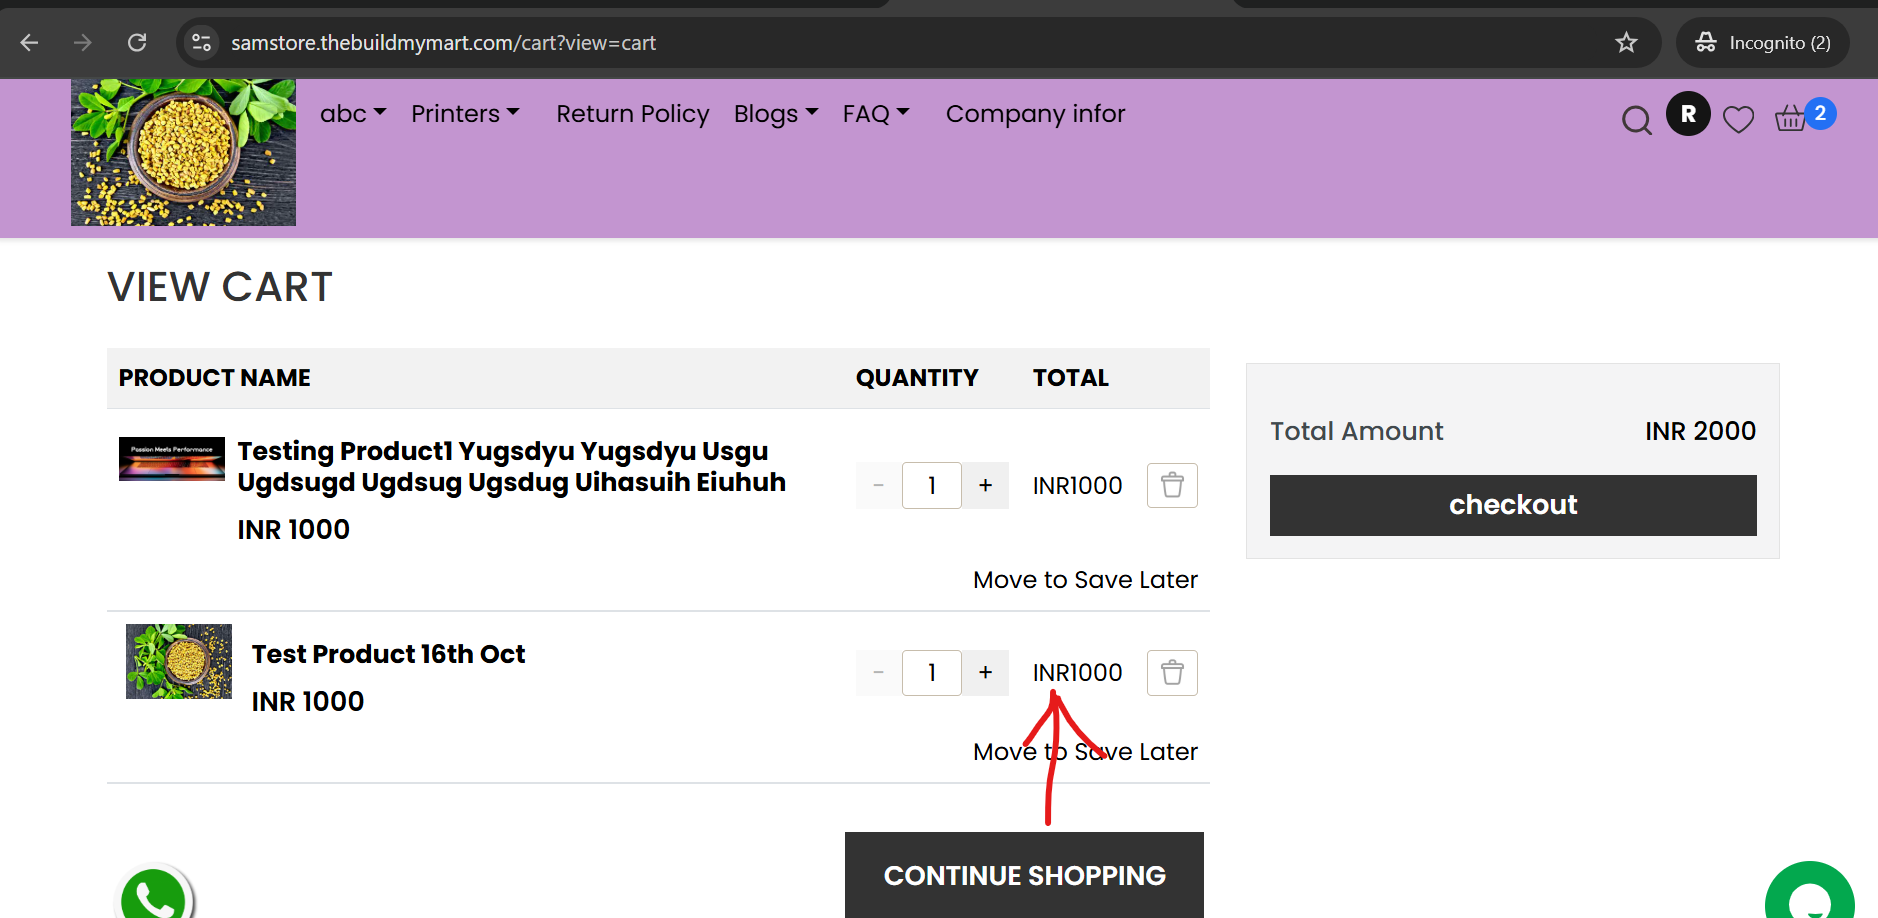Open the Return Policy page
This screenshot has width=1878, height=918.
(x=632, y=114)
